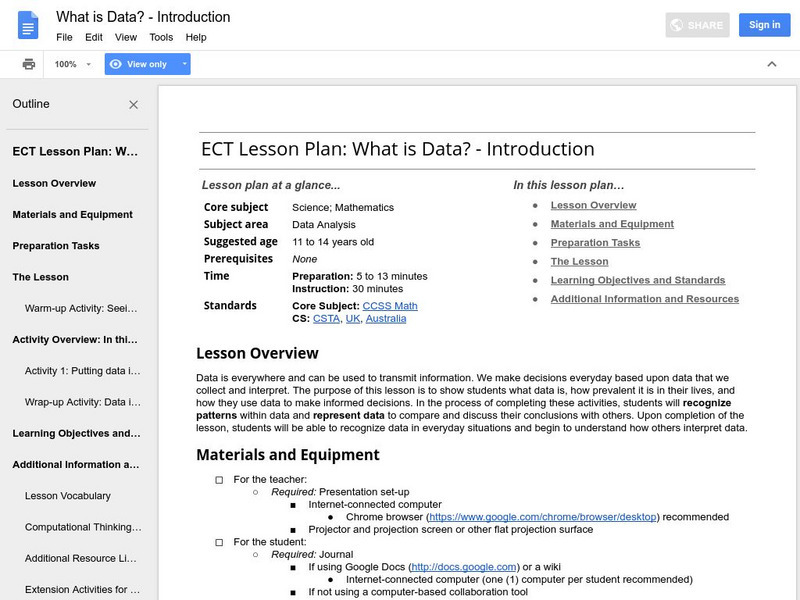800x600 pixels.
Task: Open the zoom level dropdown
Action: 73,64
